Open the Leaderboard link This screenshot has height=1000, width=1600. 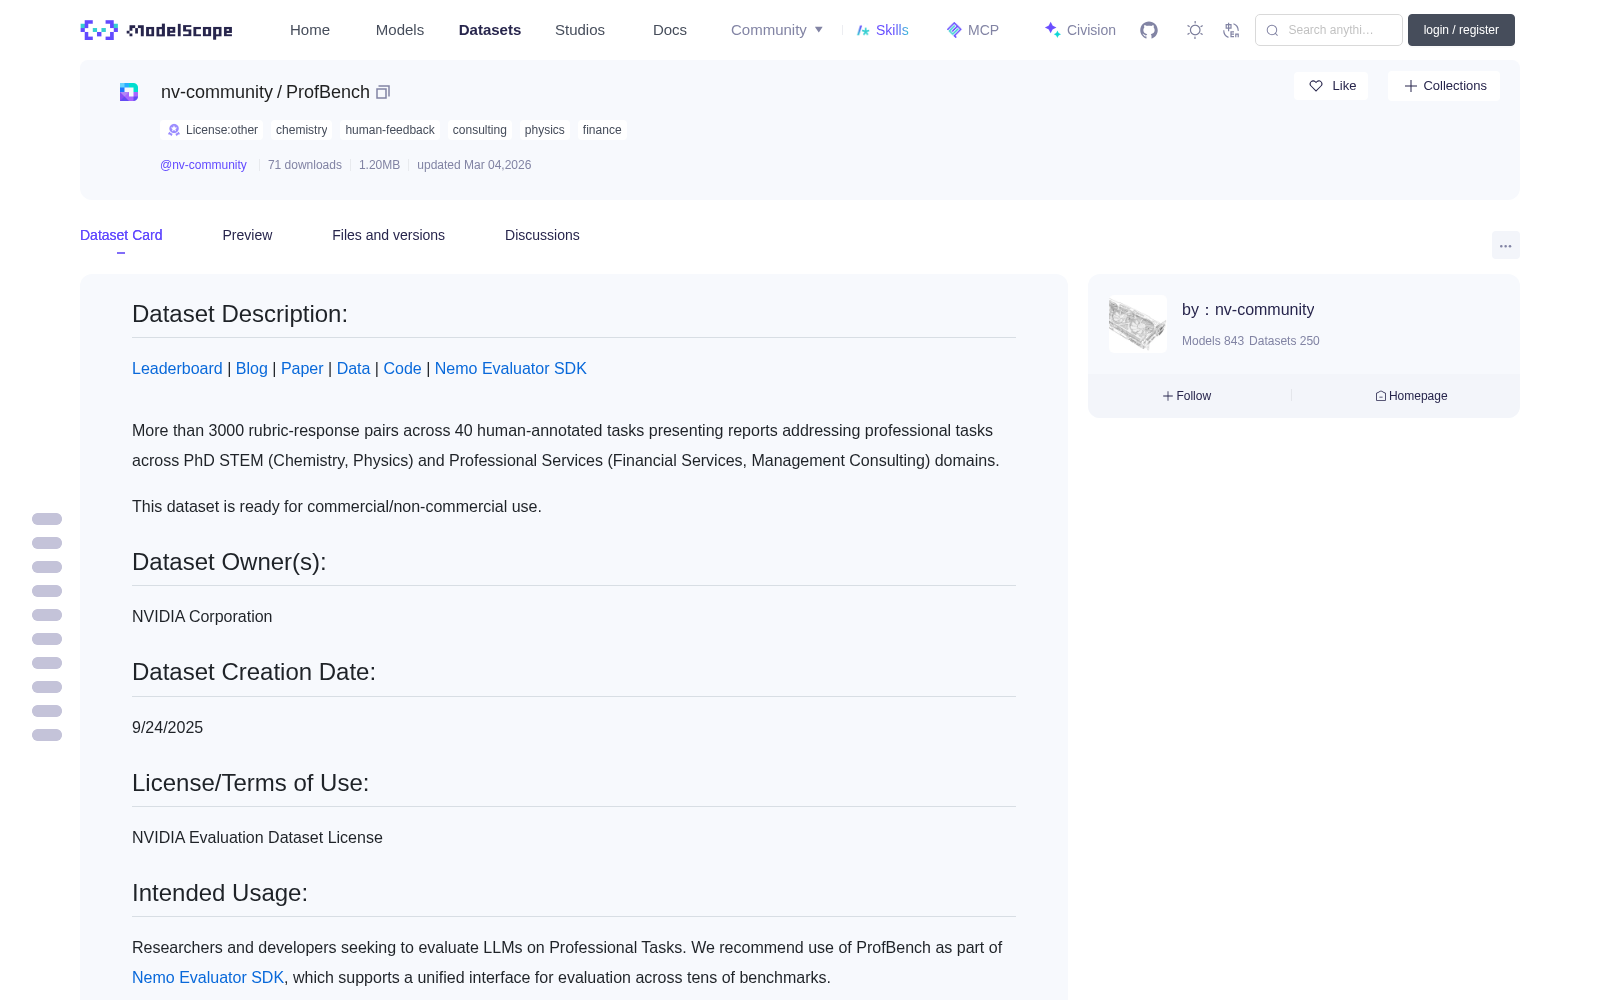[x=177, y=369]
